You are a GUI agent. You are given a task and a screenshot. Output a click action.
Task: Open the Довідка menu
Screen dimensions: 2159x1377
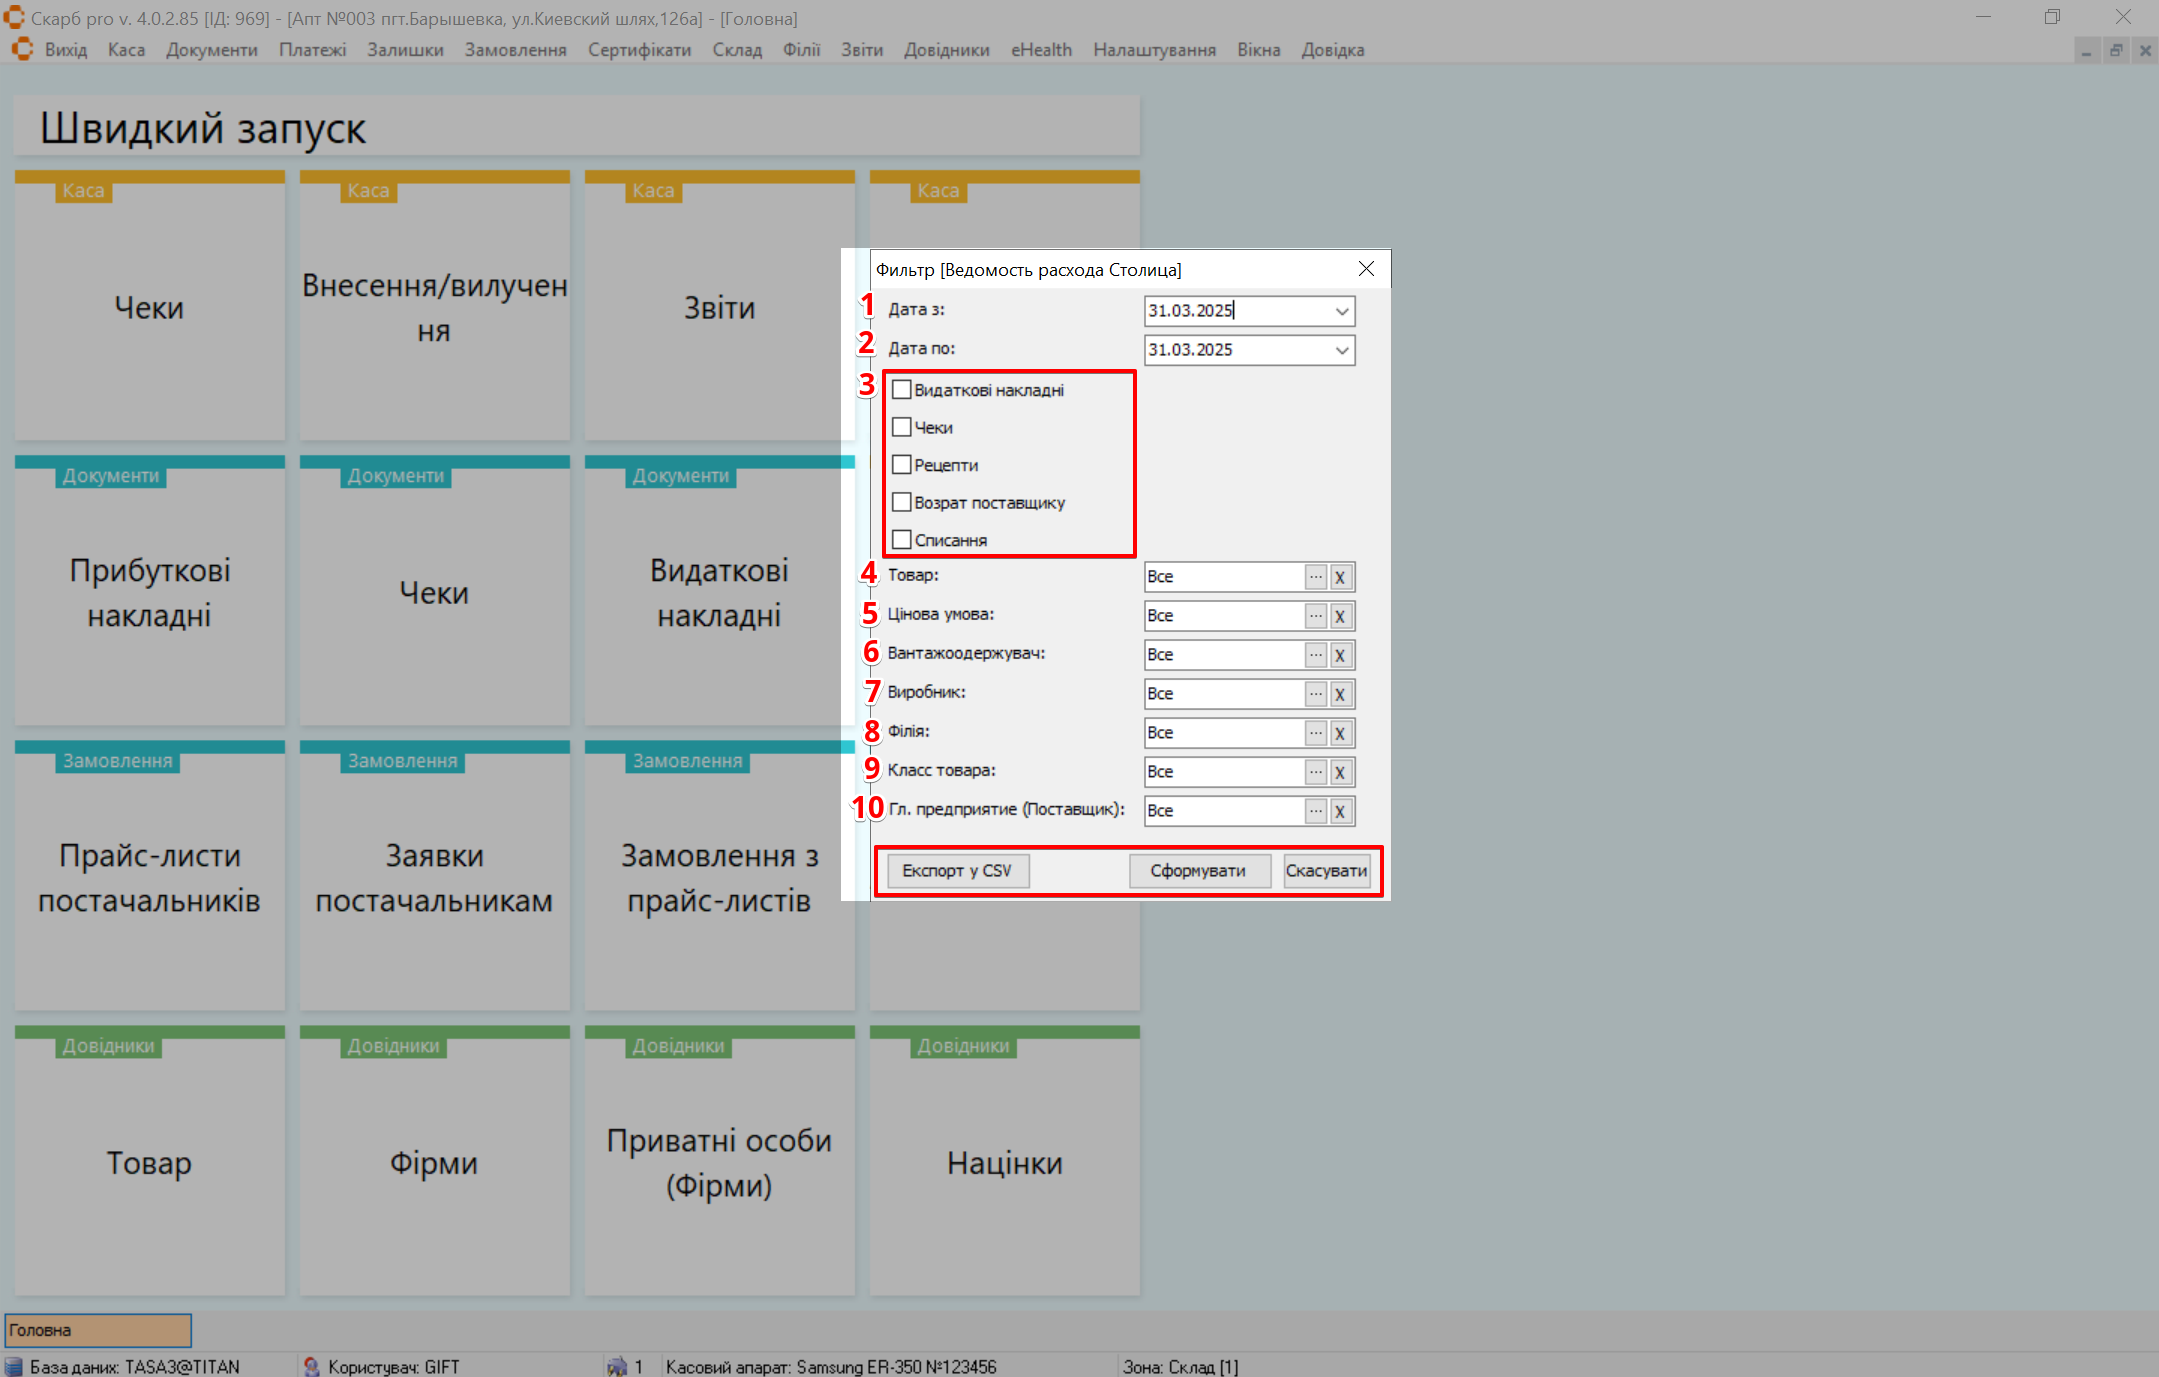1332,50
